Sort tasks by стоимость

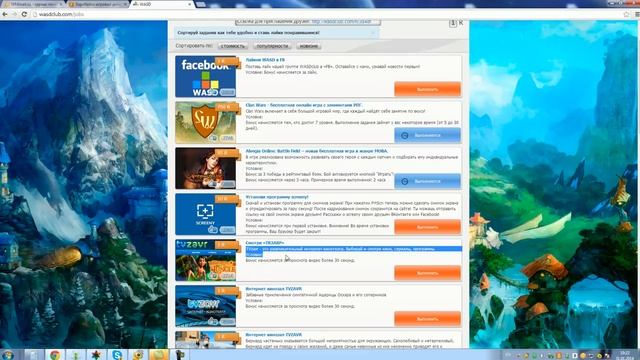233,46
